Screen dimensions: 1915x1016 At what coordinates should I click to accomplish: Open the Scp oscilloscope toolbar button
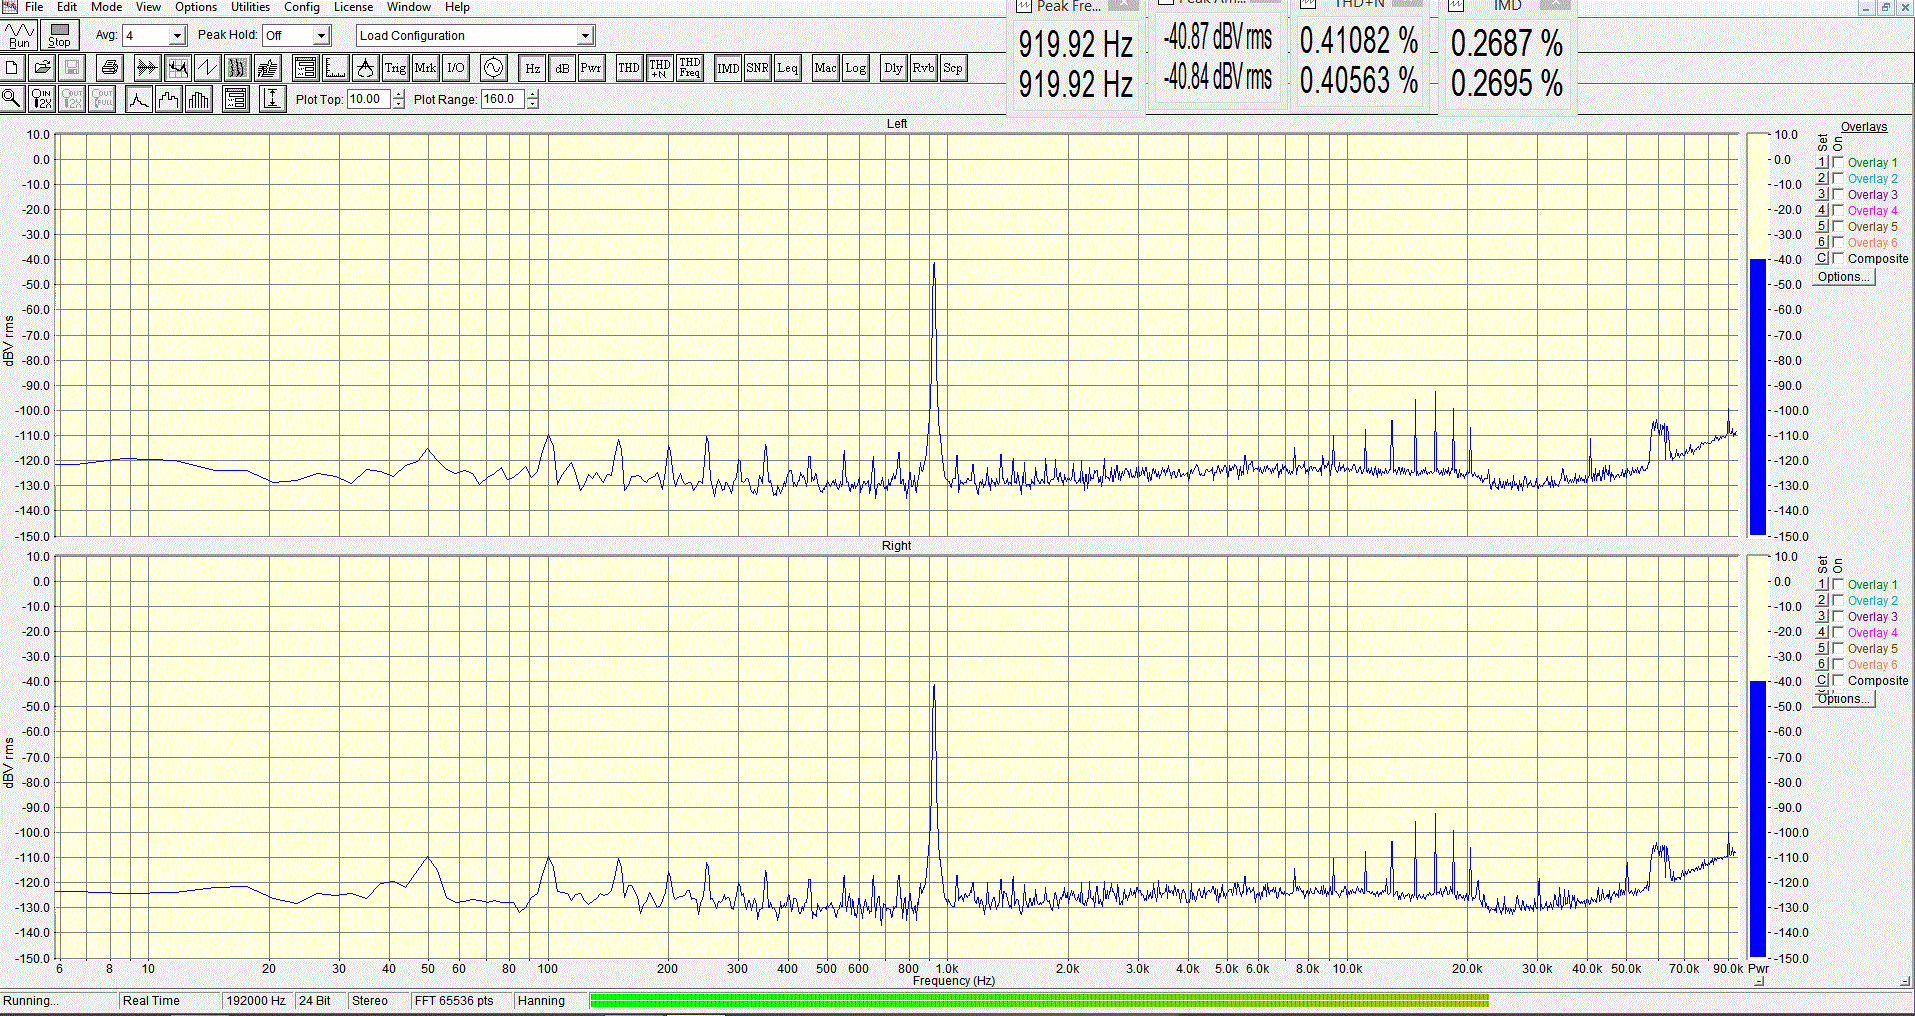point(953,68)
